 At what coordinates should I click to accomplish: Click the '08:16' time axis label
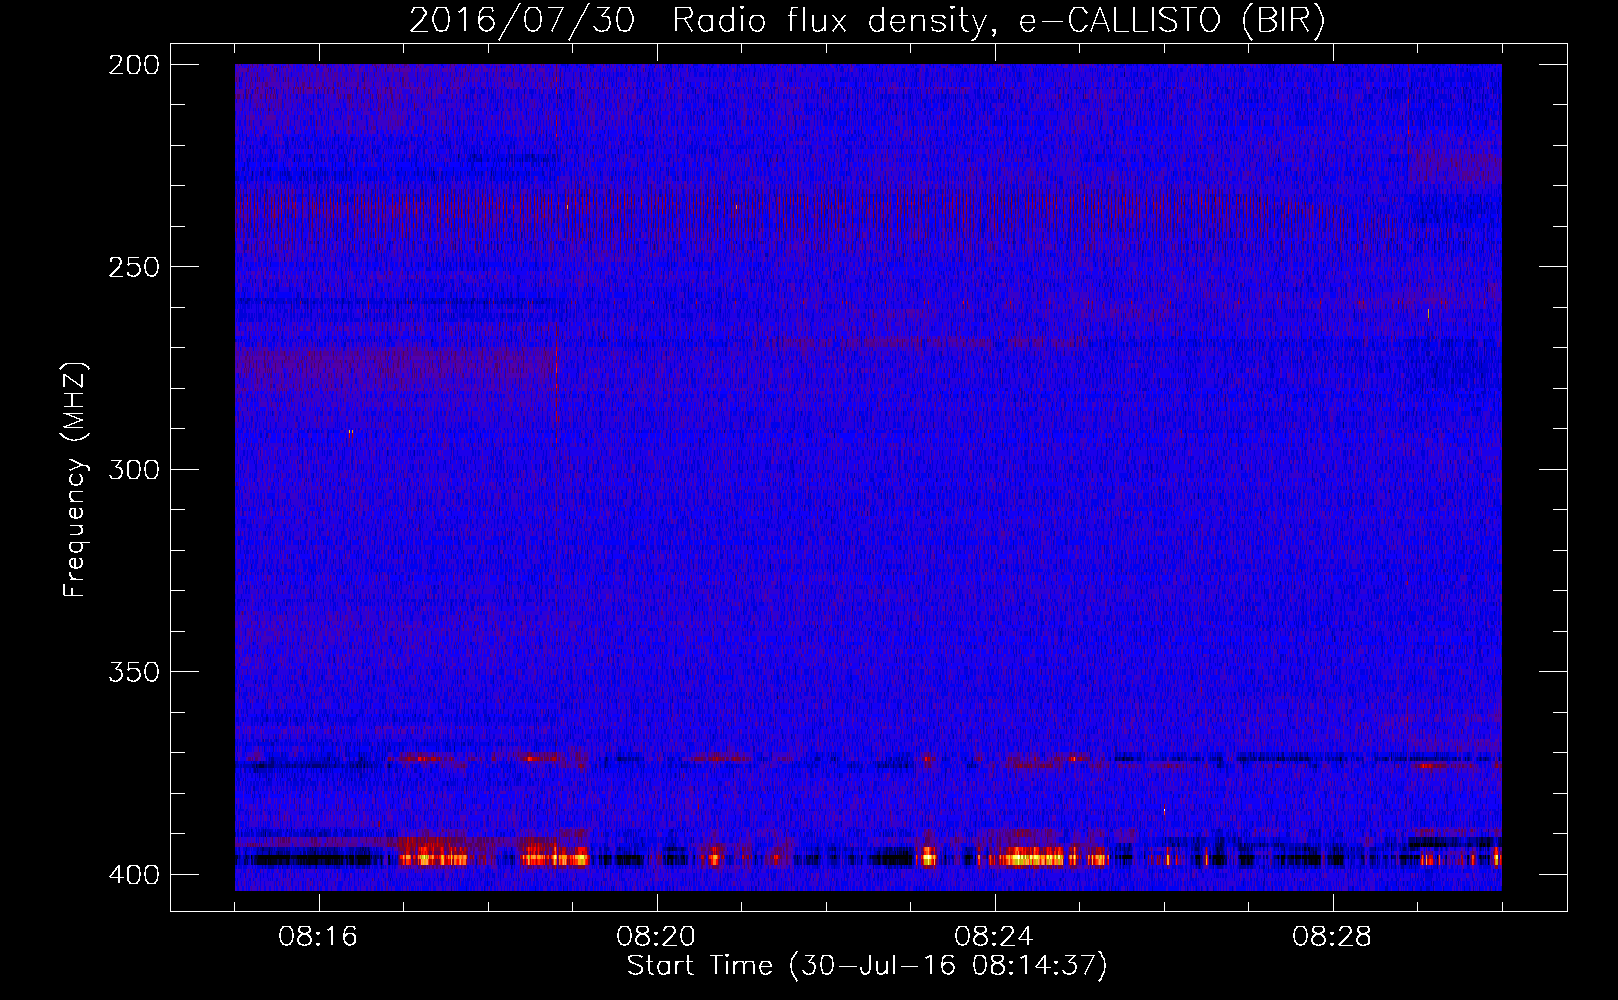pyautogui.click(x=318, y=937)
